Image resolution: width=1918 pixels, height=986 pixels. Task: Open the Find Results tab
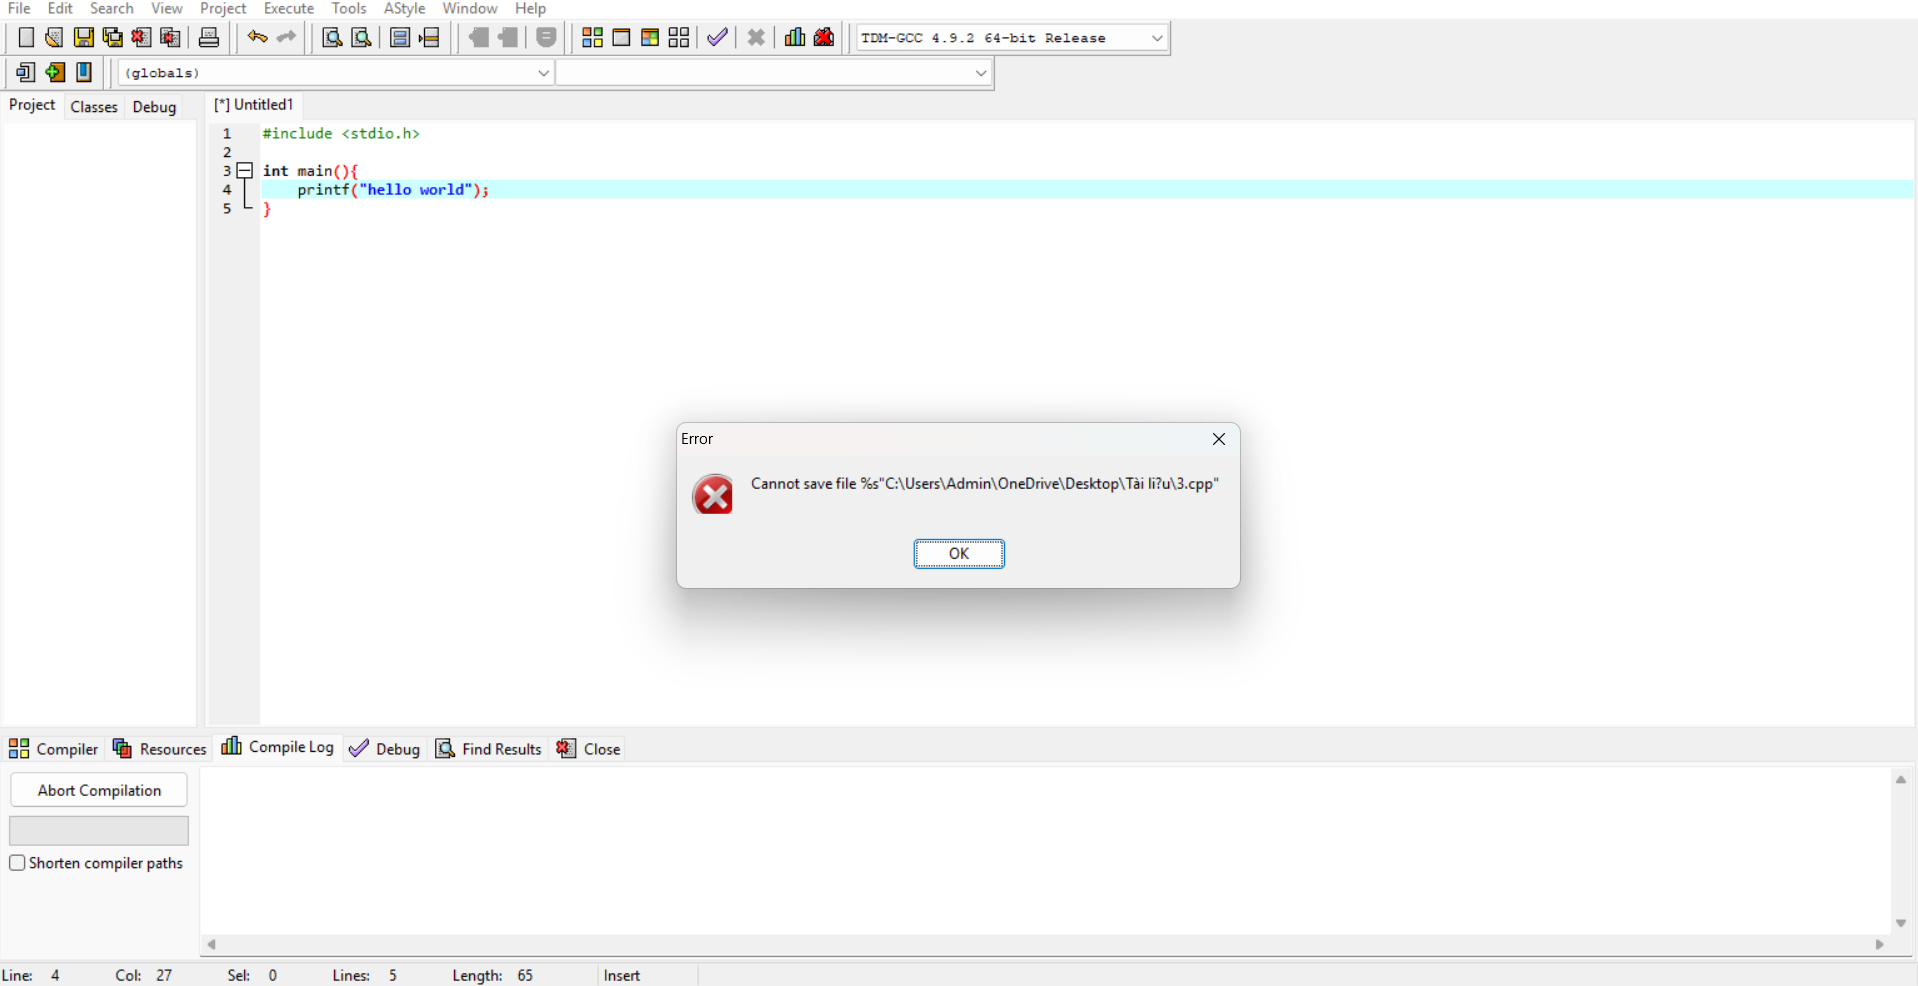point(489,749)
